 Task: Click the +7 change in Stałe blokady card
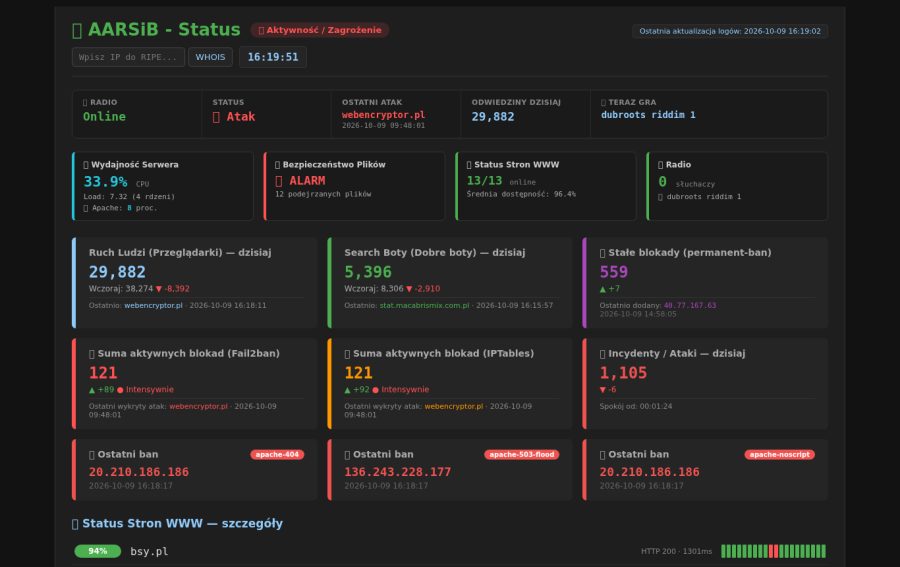pos(610,289)
